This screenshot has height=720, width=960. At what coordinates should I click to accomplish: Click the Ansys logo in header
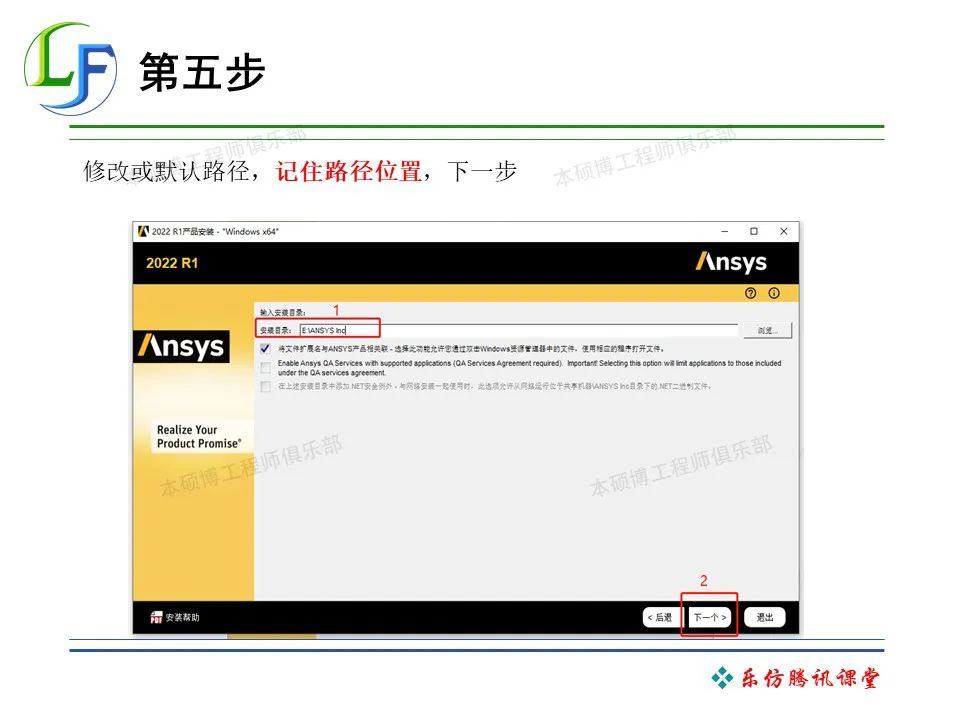point(731,262)
